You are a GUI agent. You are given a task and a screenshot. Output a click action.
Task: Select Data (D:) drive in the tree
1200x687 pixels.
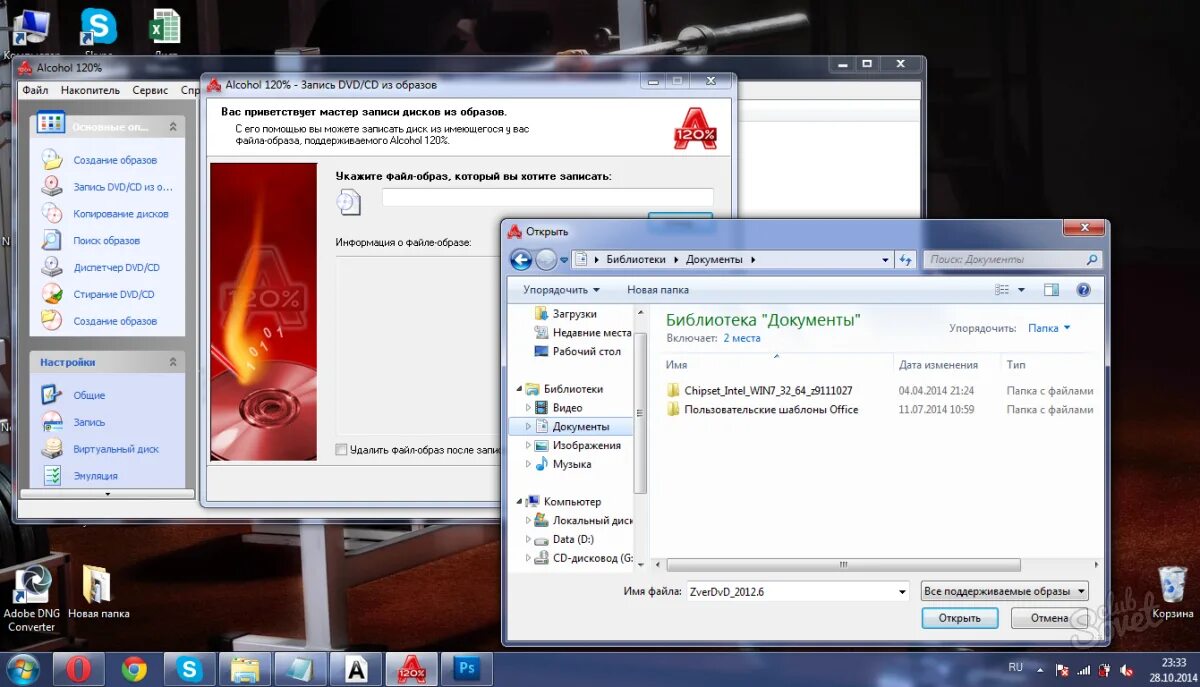point(565,540)
